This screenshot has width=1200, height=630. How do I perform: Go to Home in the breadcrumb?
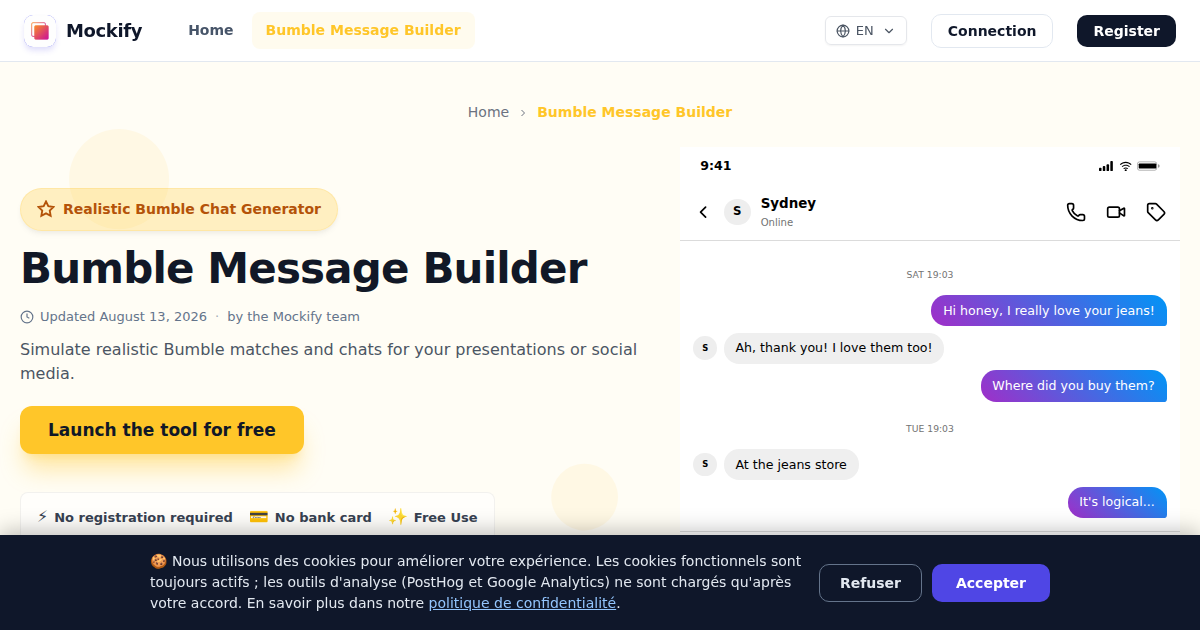pos(488,112)
